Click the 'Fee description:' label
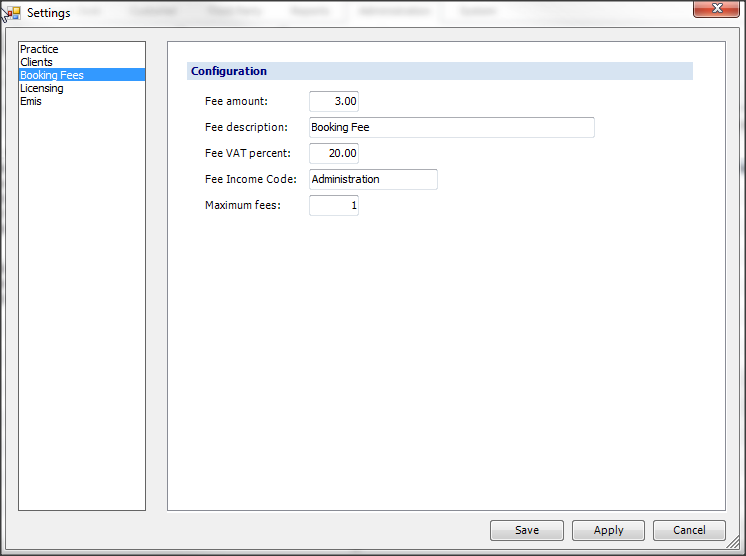 click(246, 127)
